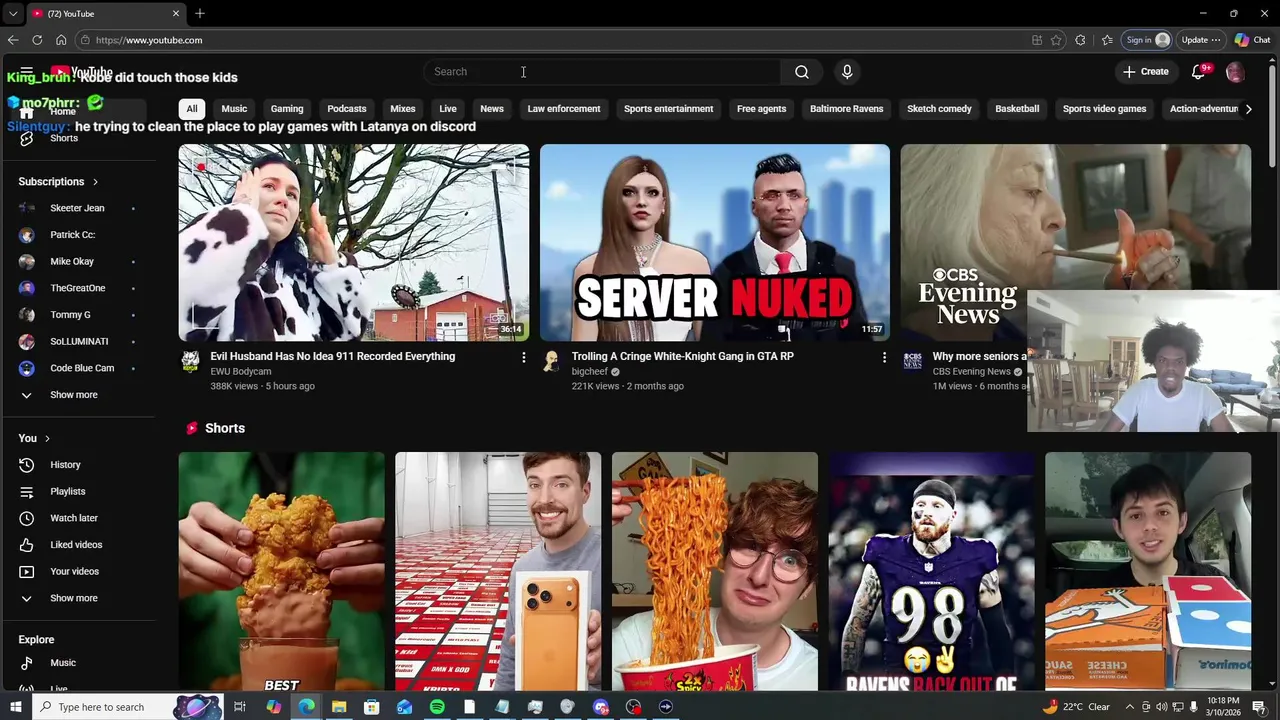Image resolution: width=1280 pixels, height=720 pixels.
Task: Start voice search with microphone icon
Action: 847,72
